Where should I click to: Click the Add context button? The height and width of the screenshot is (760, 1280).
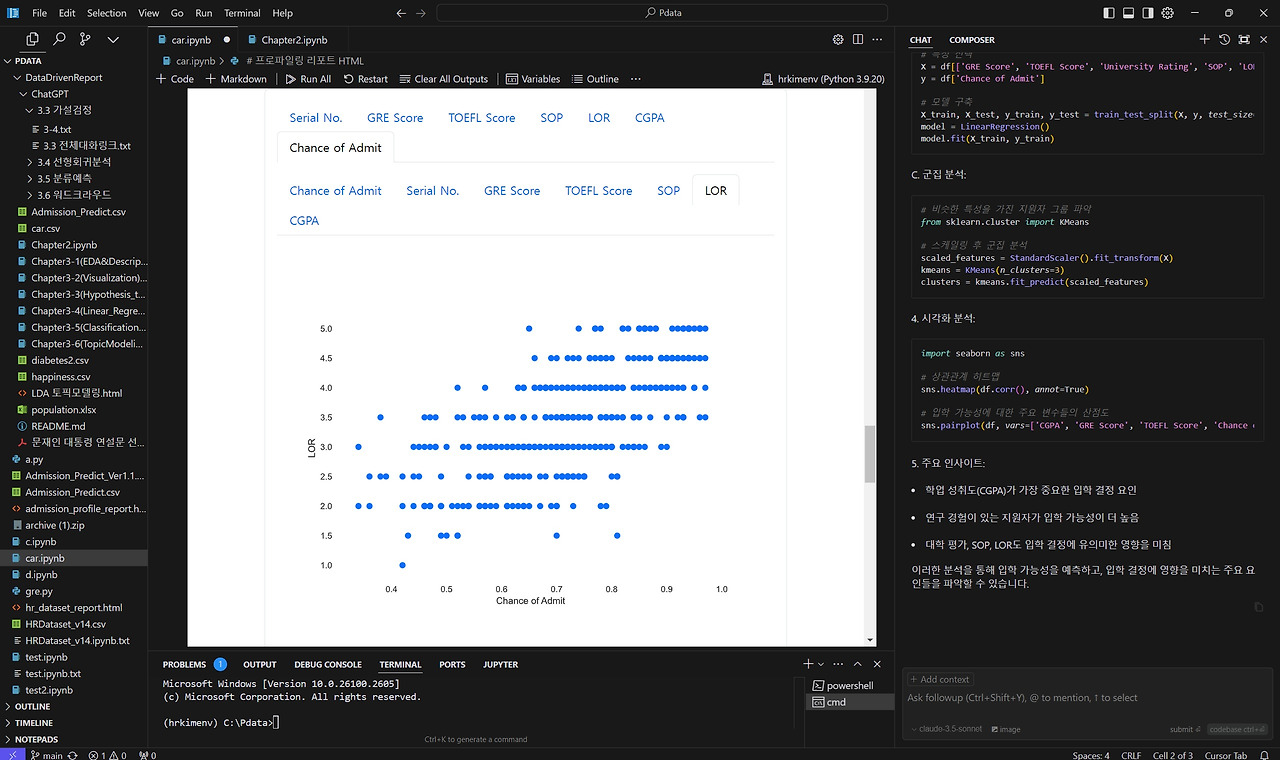click(940, 680)
